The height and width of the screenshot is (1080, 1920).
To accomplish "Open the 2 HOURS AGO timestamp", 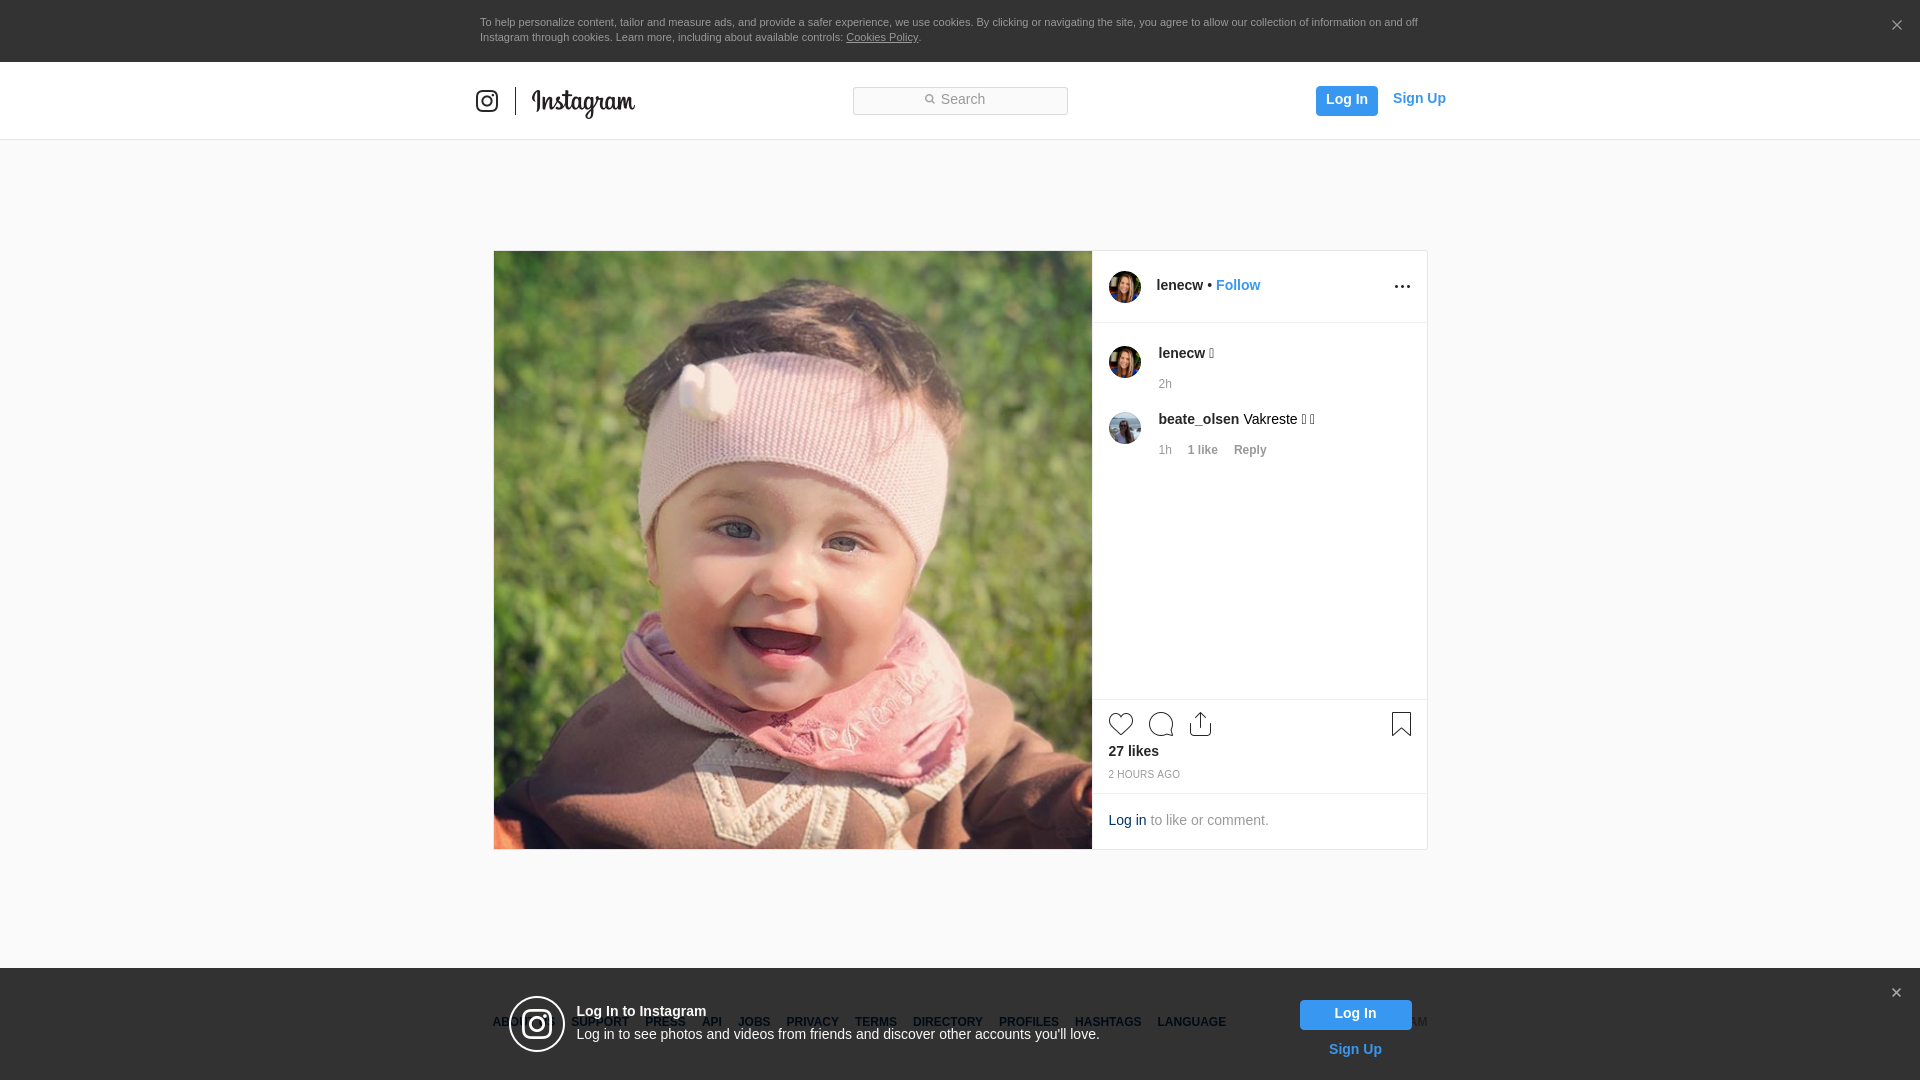I will tap(1143, 775).
